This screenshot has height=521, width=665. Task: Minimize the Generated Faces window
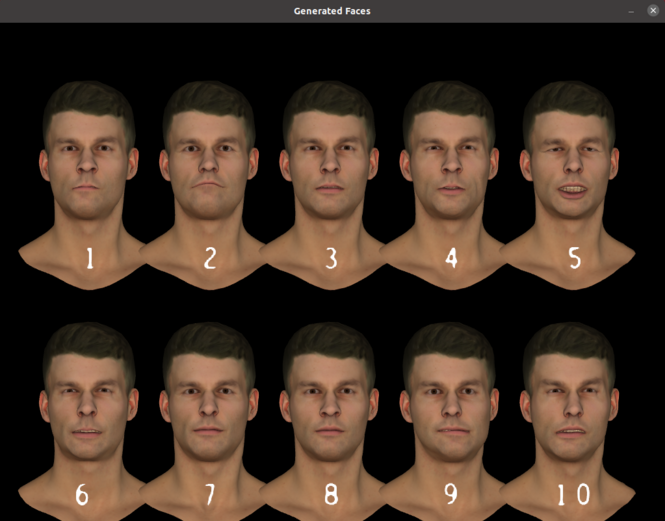click(x=631, y=11)
